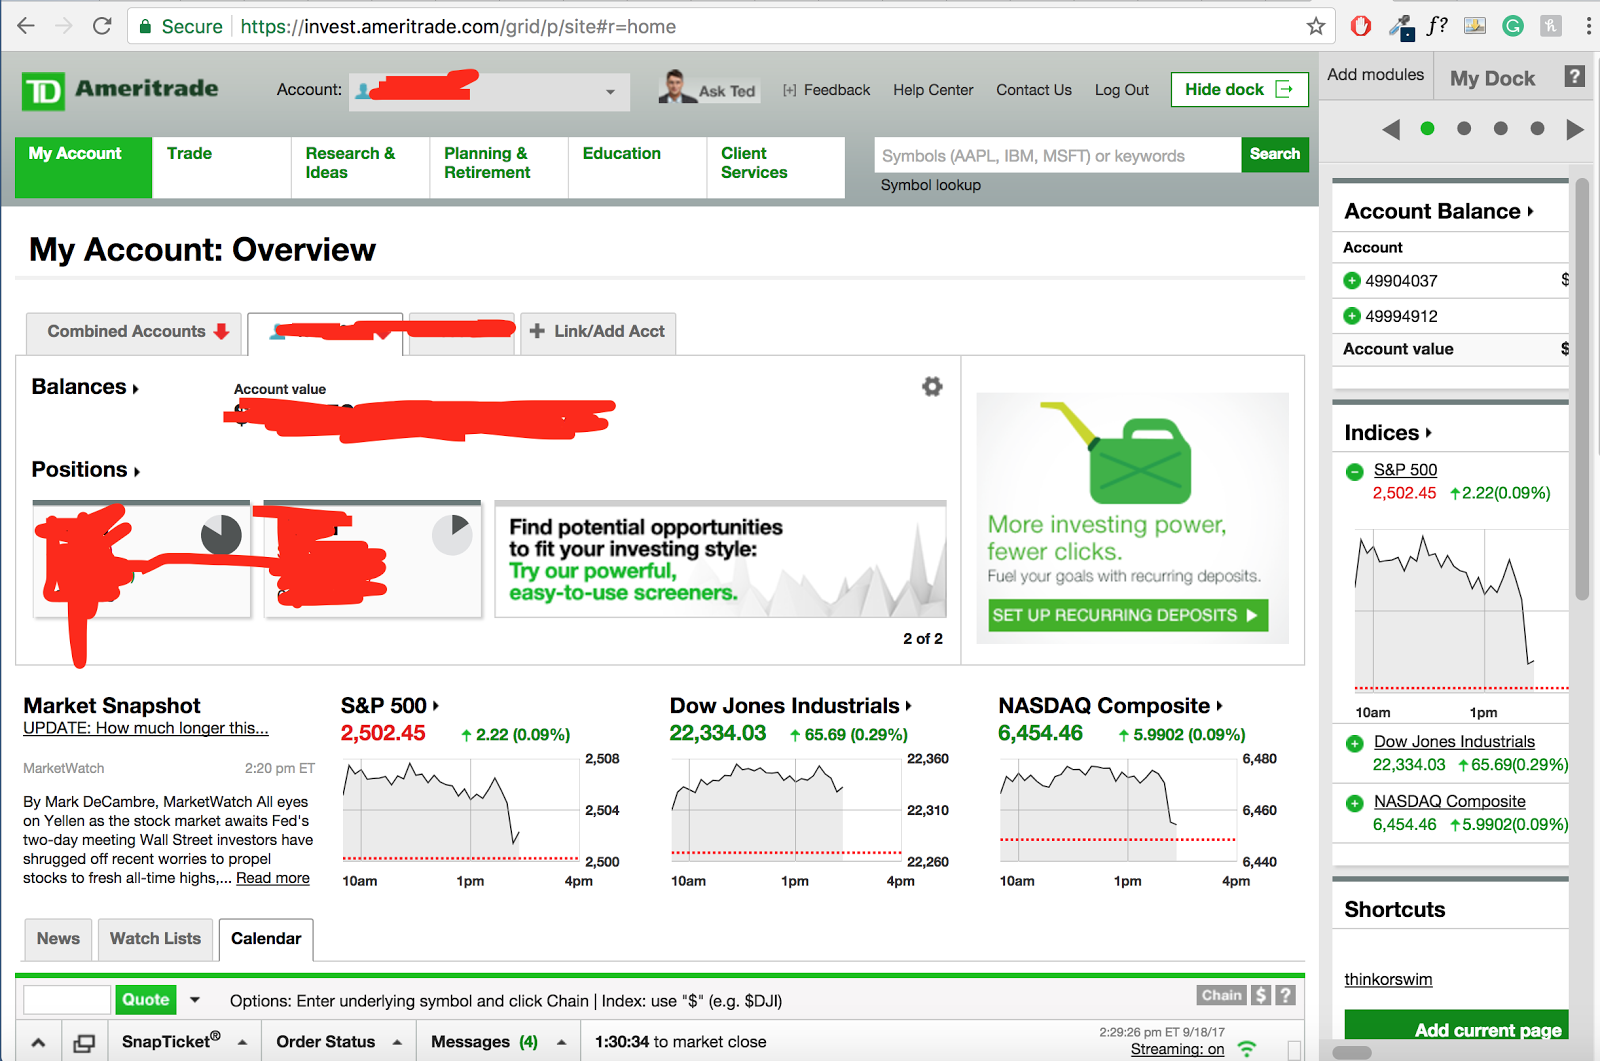Click the red arrow on Combined Accounts tab
Screen dimensions: 1600x1061
click(x=222, y=331)
